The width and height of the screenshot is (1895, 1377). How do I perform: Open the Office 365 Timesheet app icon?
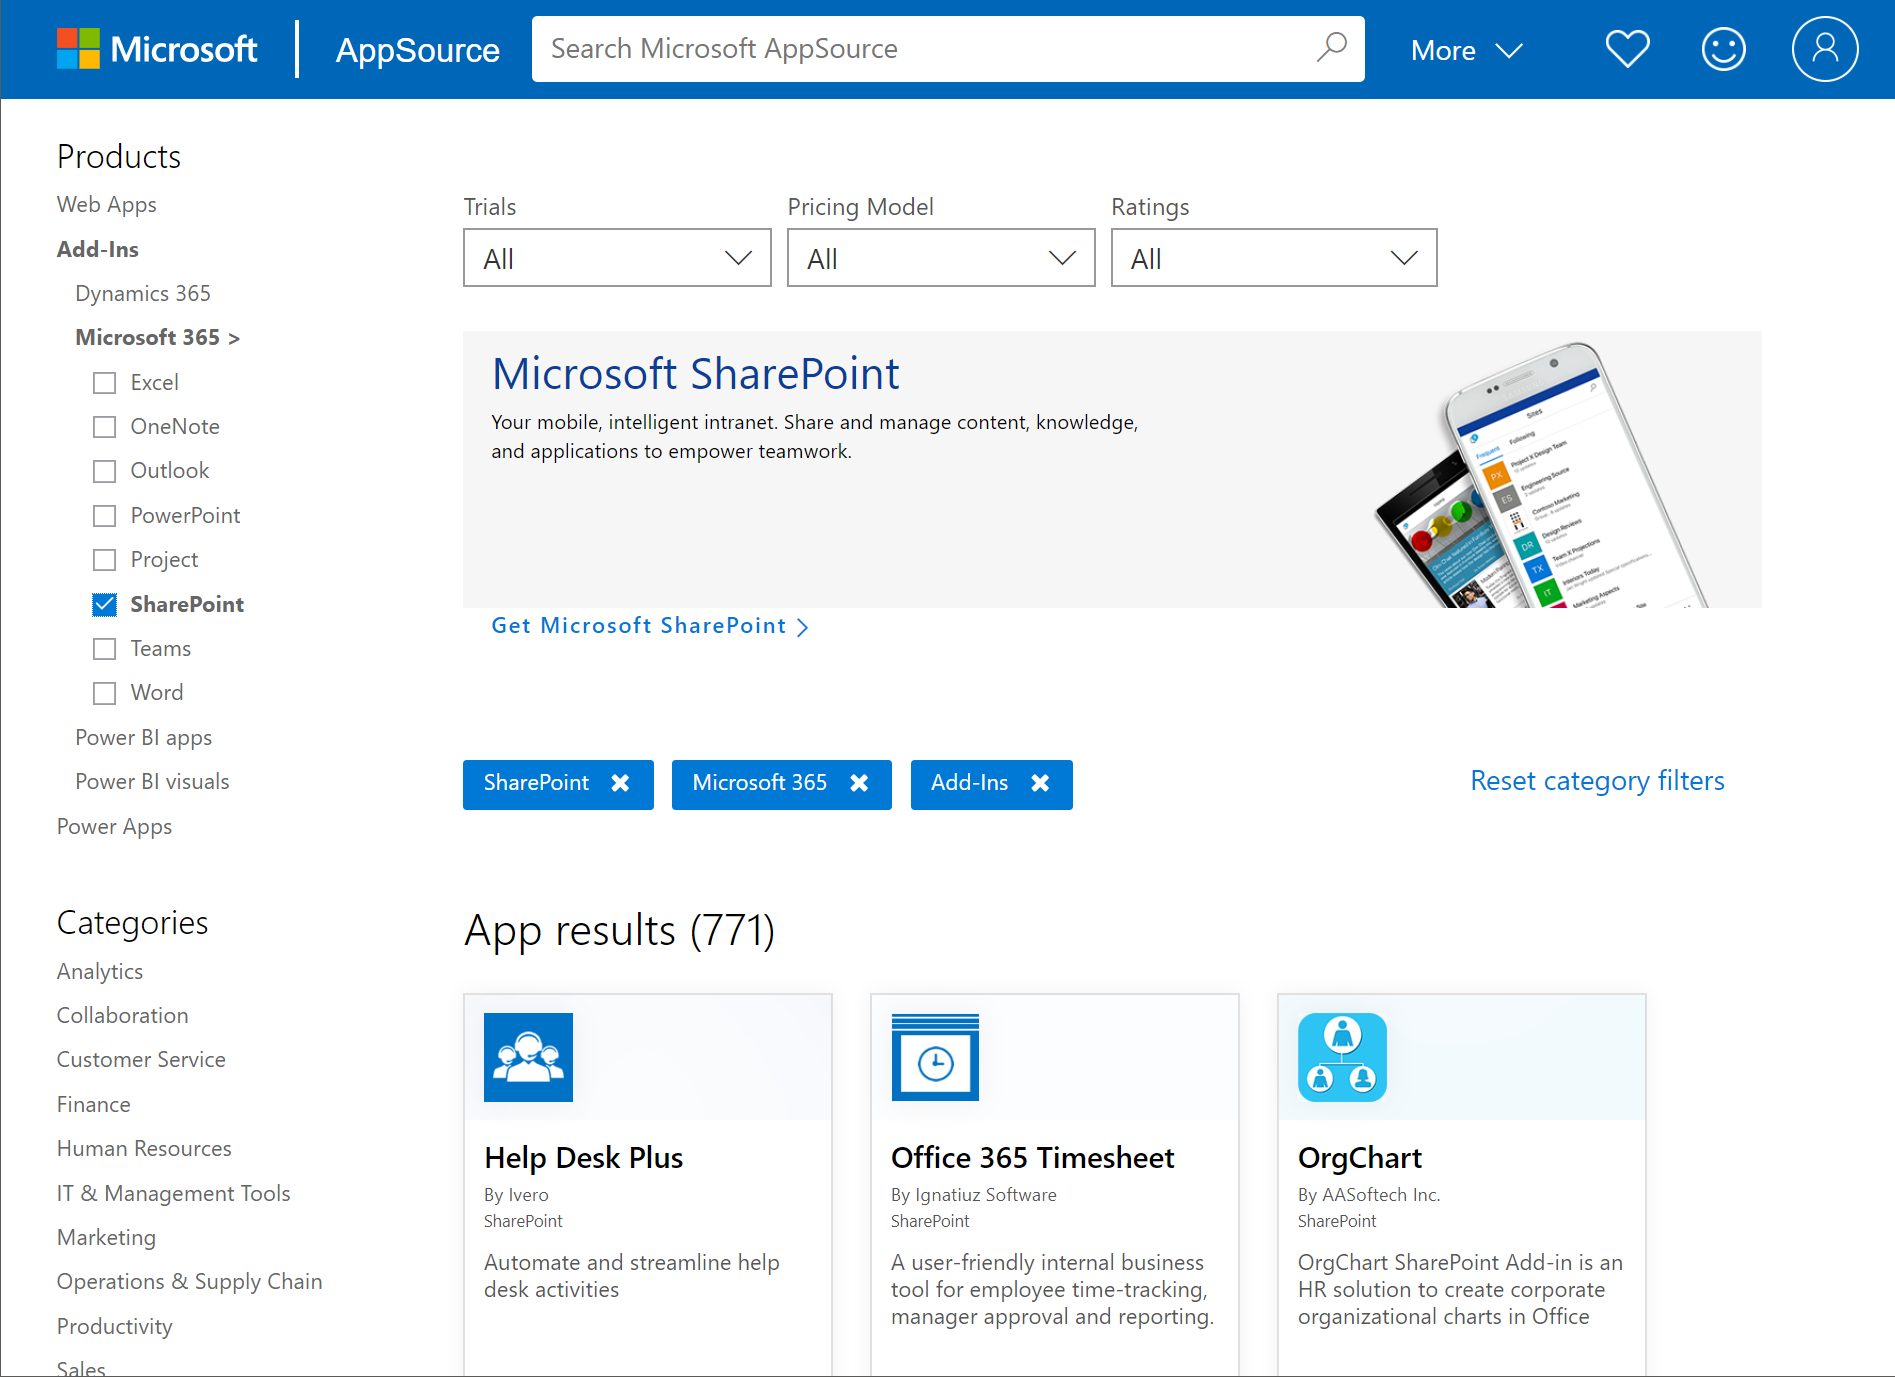(x=935, y=1057)
